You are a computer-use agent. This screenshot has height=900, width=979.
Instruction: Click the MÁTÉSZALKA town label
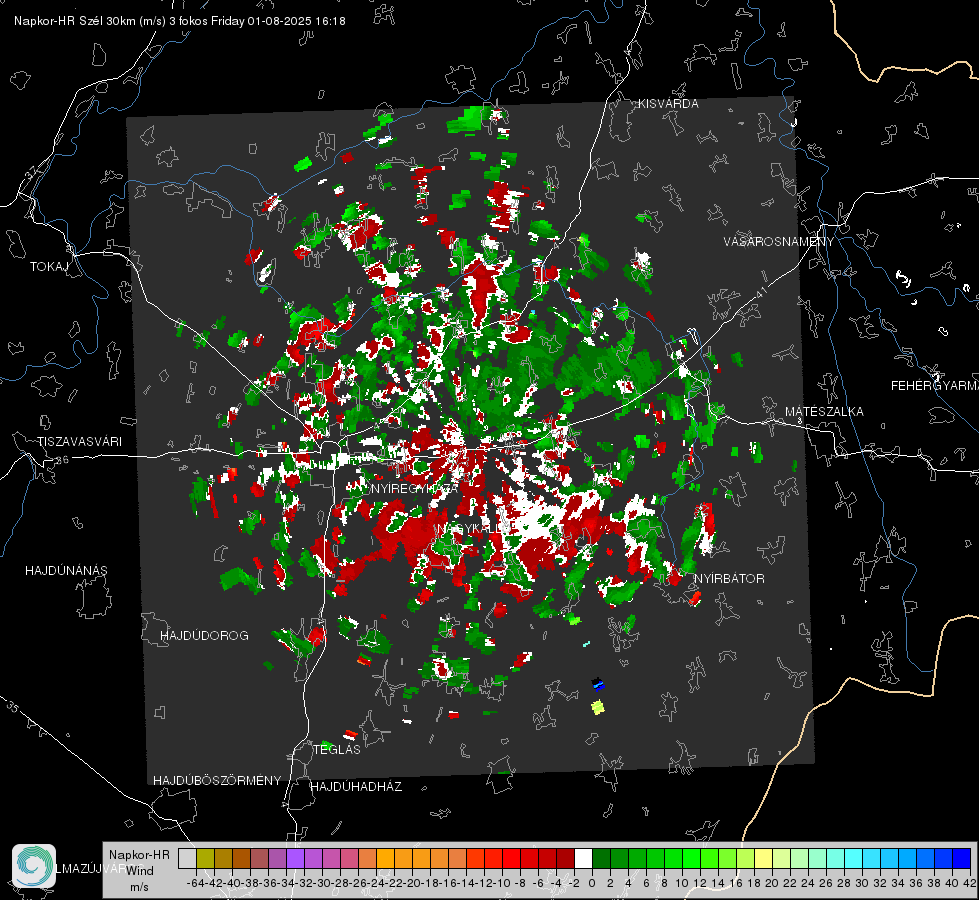coord(824,412)
